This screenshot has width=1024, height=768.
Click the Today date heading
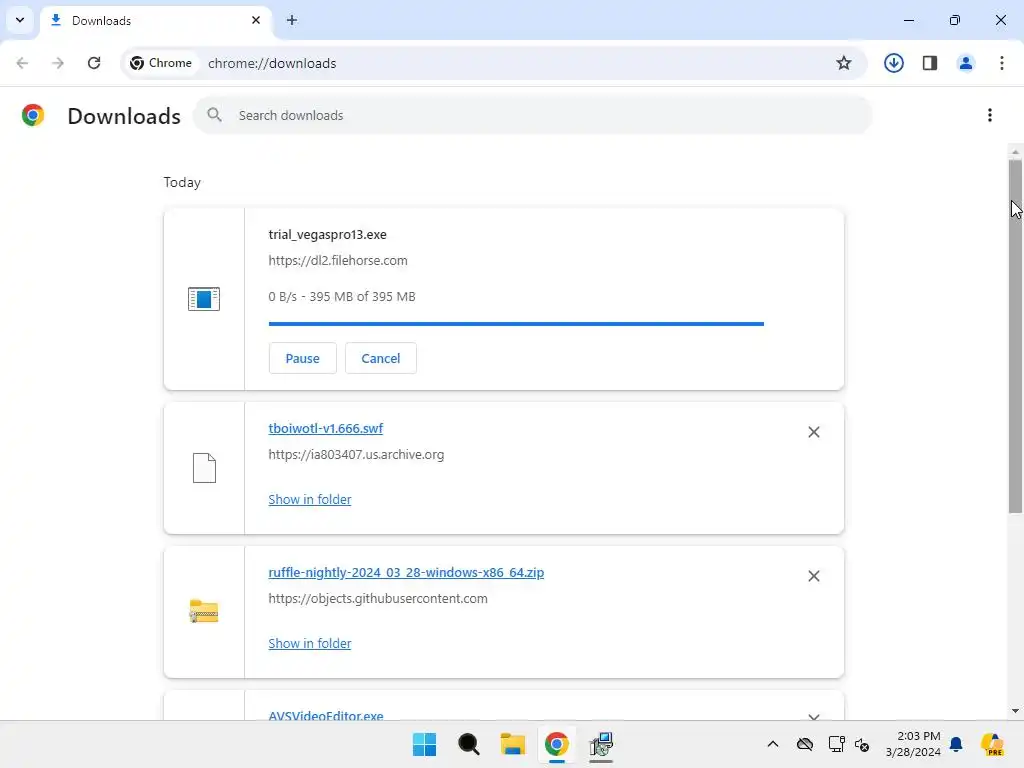tap(182, 182)
